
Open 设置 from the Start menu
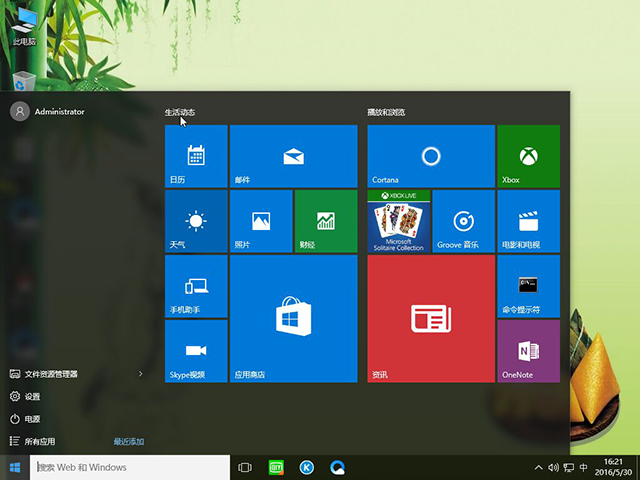[32, 396]
